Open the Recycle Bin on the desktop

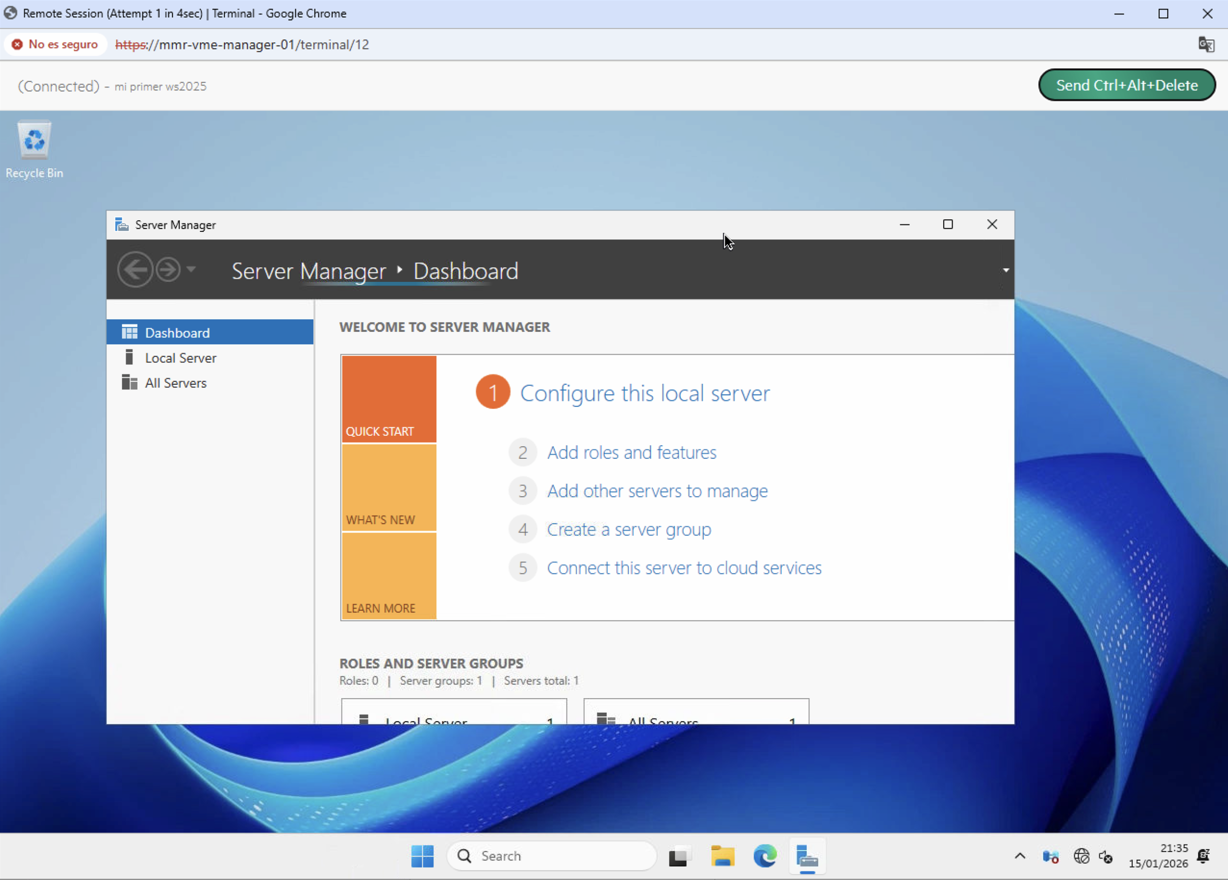click(x=33, y=140)
